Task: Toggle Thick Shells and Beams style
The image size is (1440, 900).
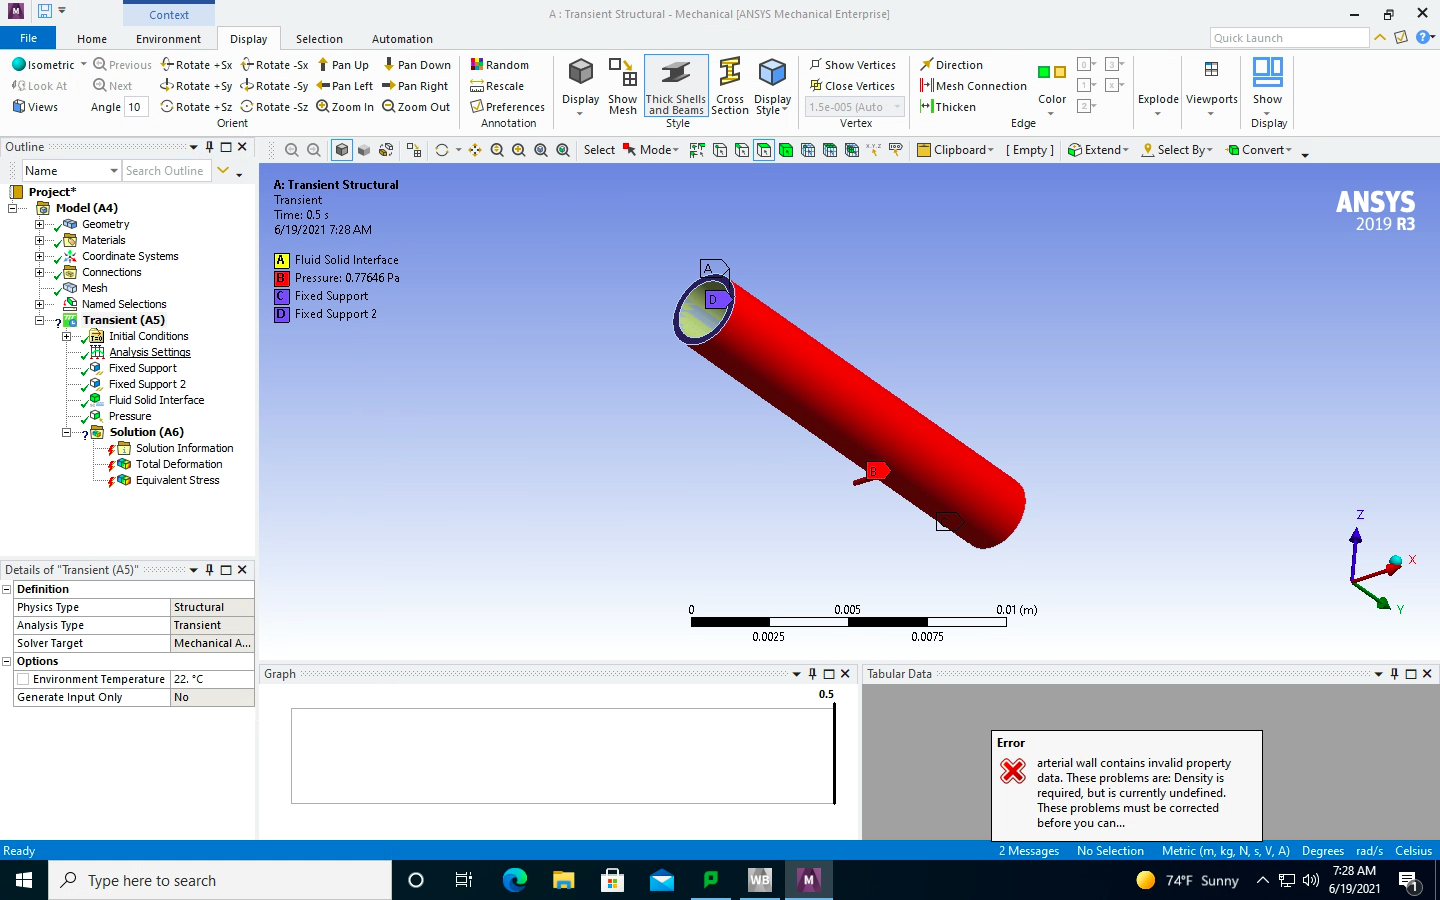Action: point(676,86)
